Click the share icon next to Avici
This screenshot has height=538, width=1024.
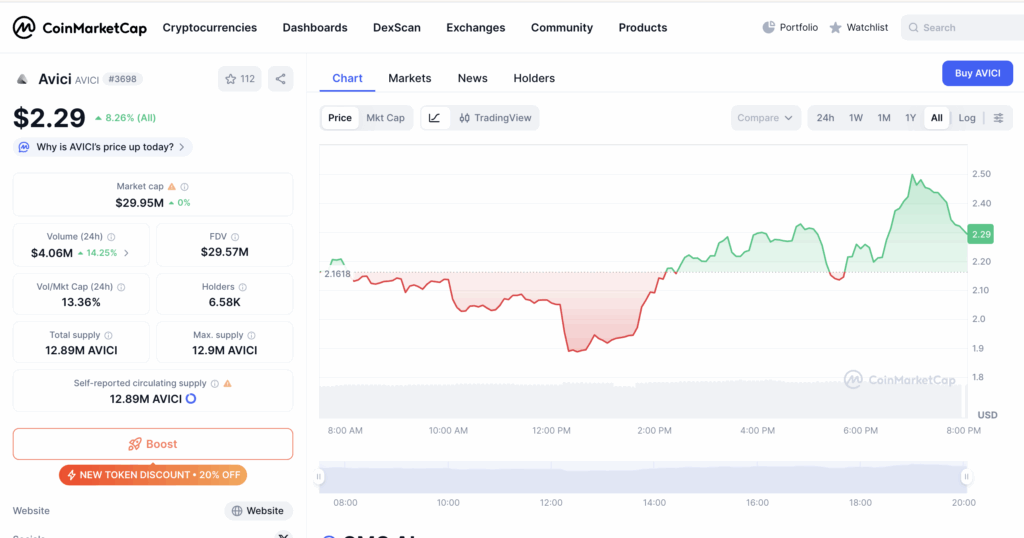pyautogui.click(x=281, y=79)
